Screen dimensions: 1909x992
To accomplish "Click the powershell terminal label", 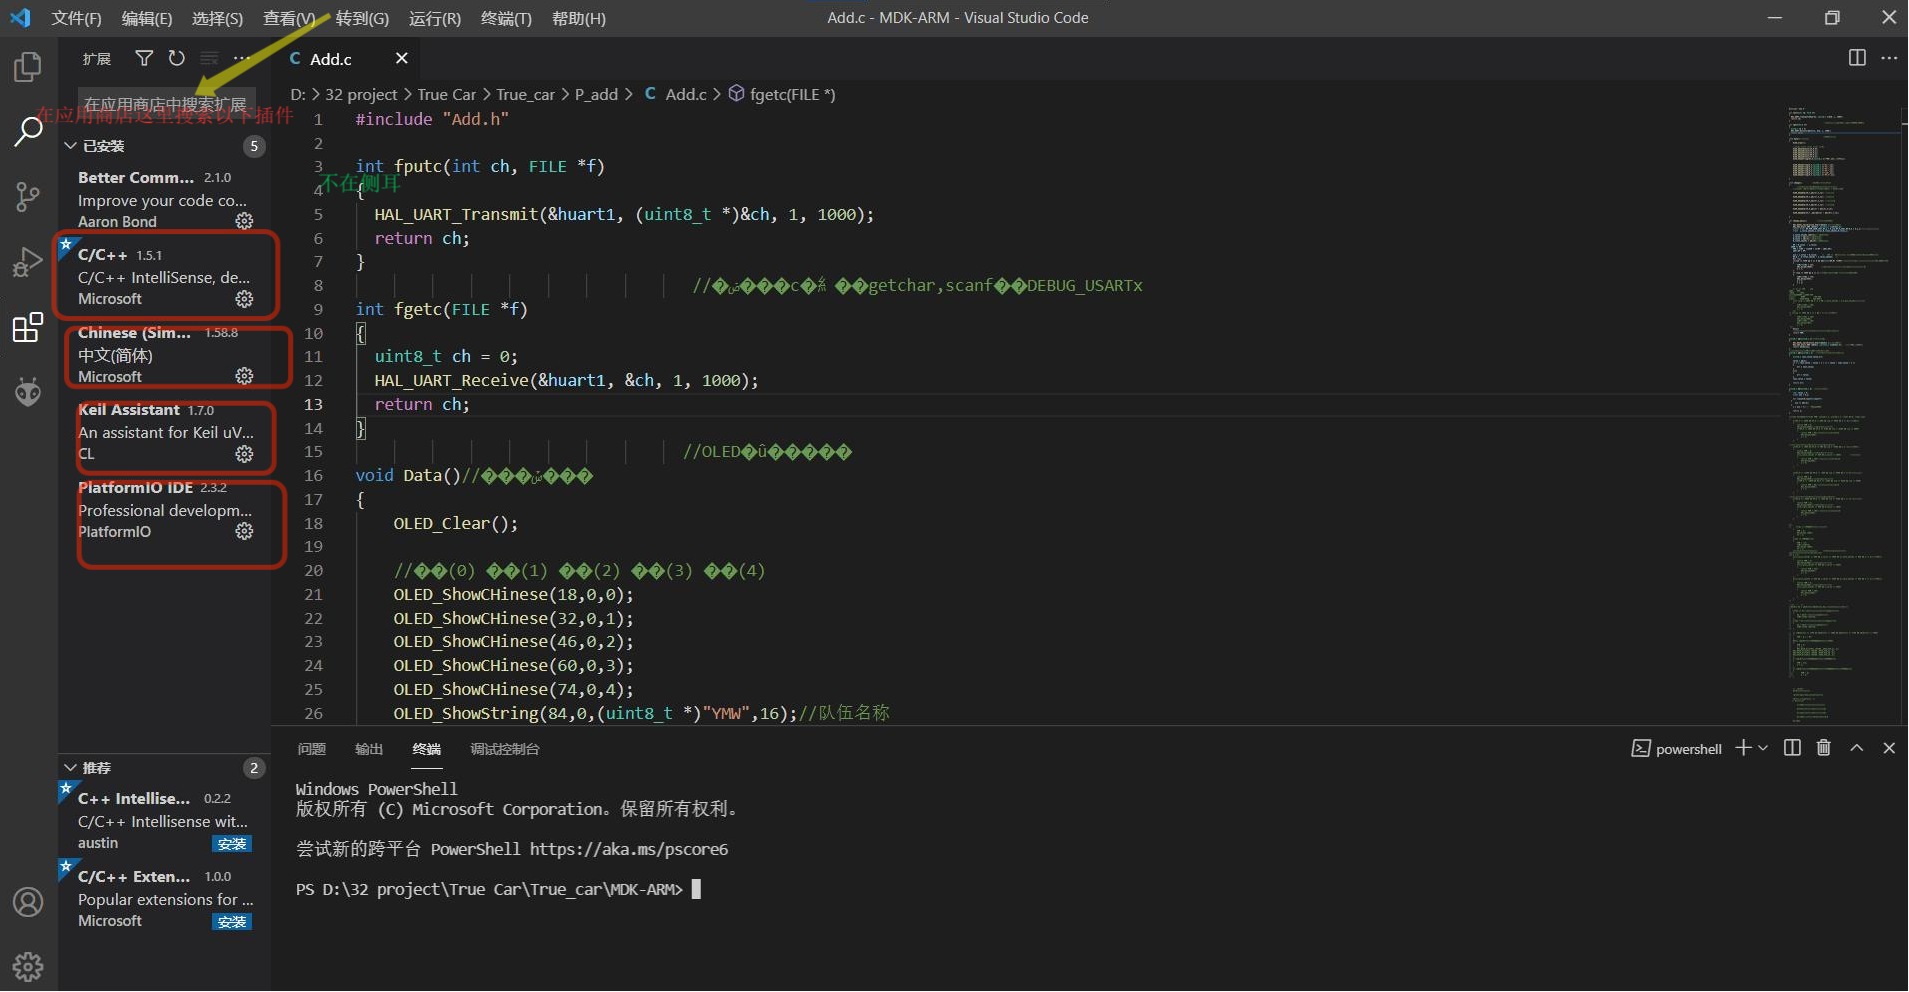I will click(1677, 749).
